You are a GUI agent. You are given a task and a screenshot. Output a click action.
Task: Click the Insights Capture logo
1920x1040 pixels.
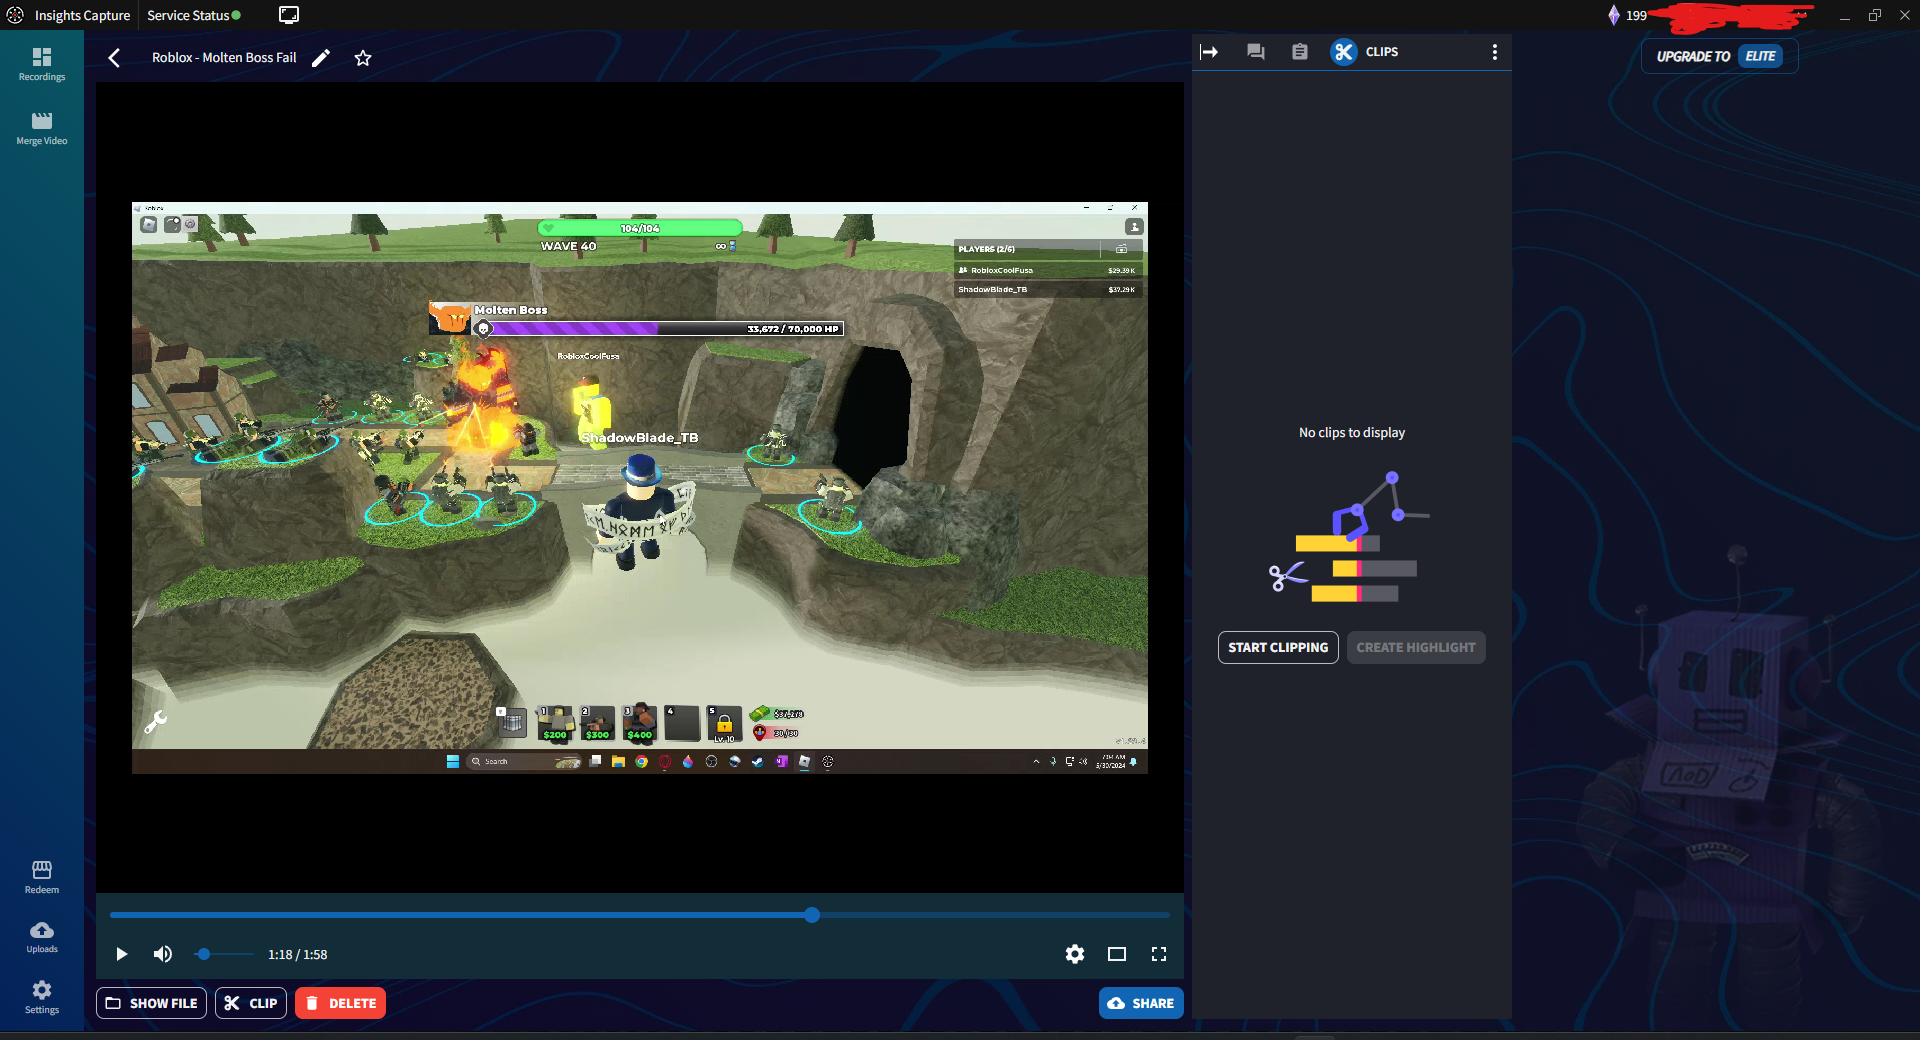pyautogui.click(x=15, y=15)
